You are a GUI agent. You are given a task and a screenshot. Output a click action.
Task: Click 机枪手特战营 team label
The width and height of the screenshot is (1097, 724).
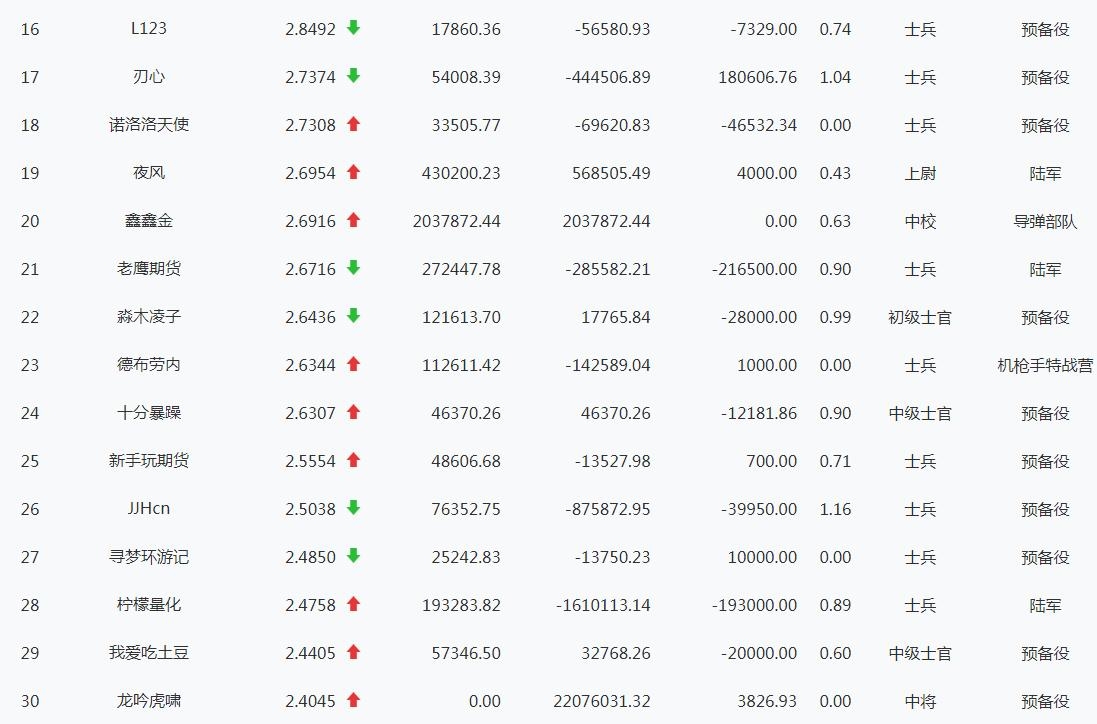1045,365
